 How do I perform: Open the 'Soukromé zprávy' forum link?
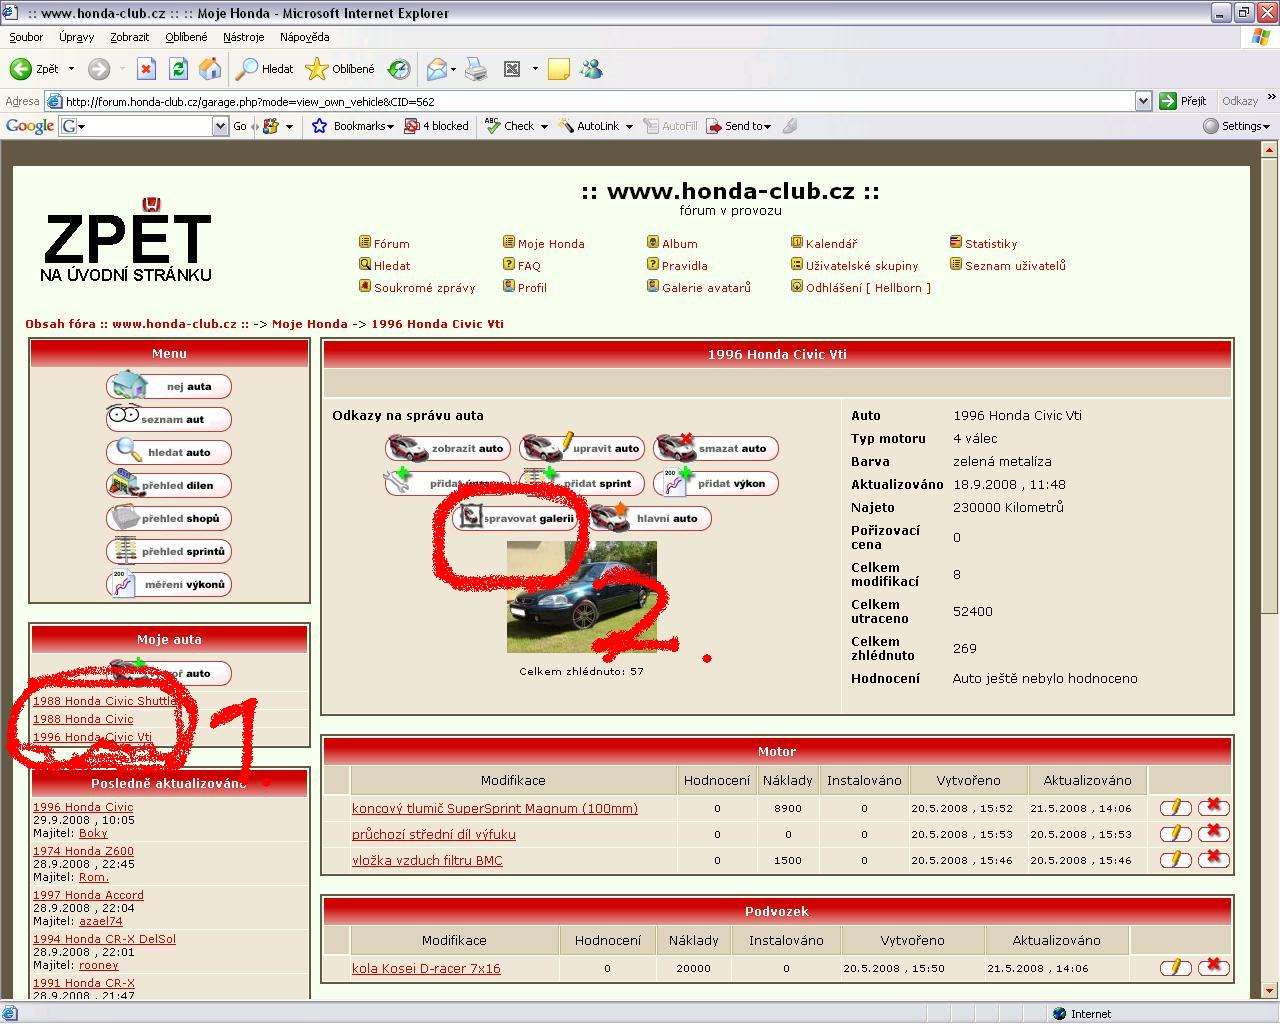[424, 288]
